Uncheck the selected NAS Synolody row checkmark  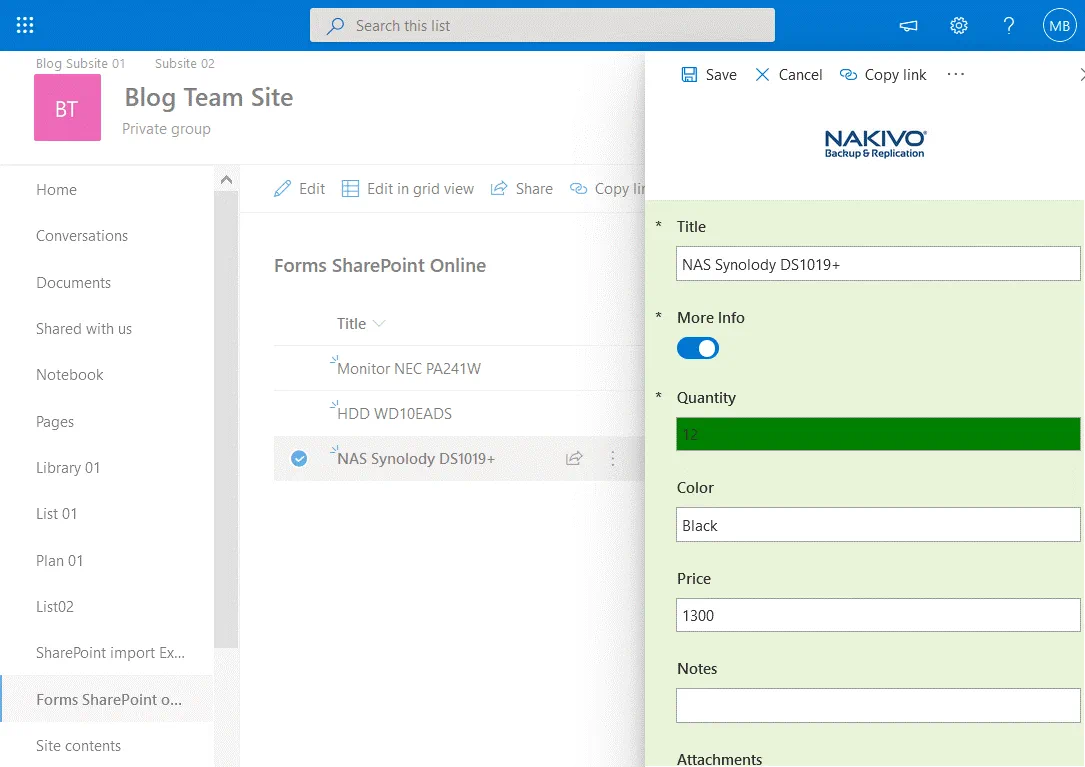298,459
